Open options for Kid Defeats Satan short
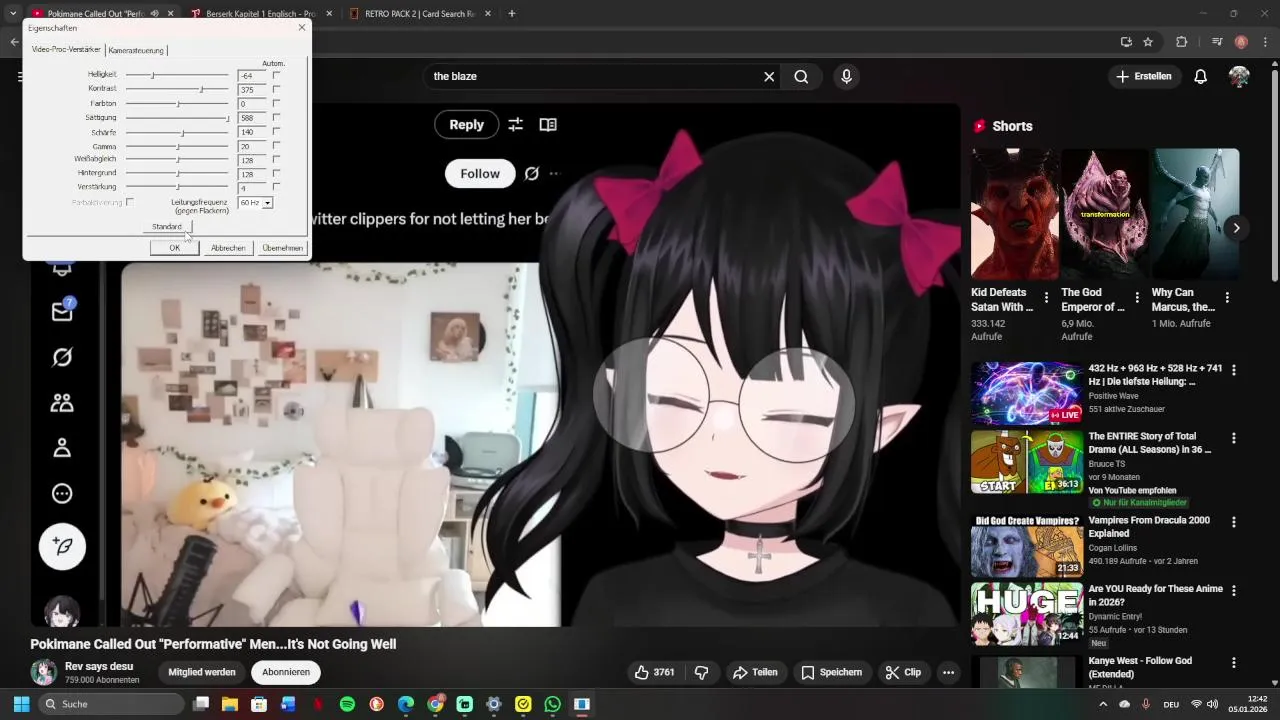This screenshot has height=720, width=1280. tap(1046, 298)
